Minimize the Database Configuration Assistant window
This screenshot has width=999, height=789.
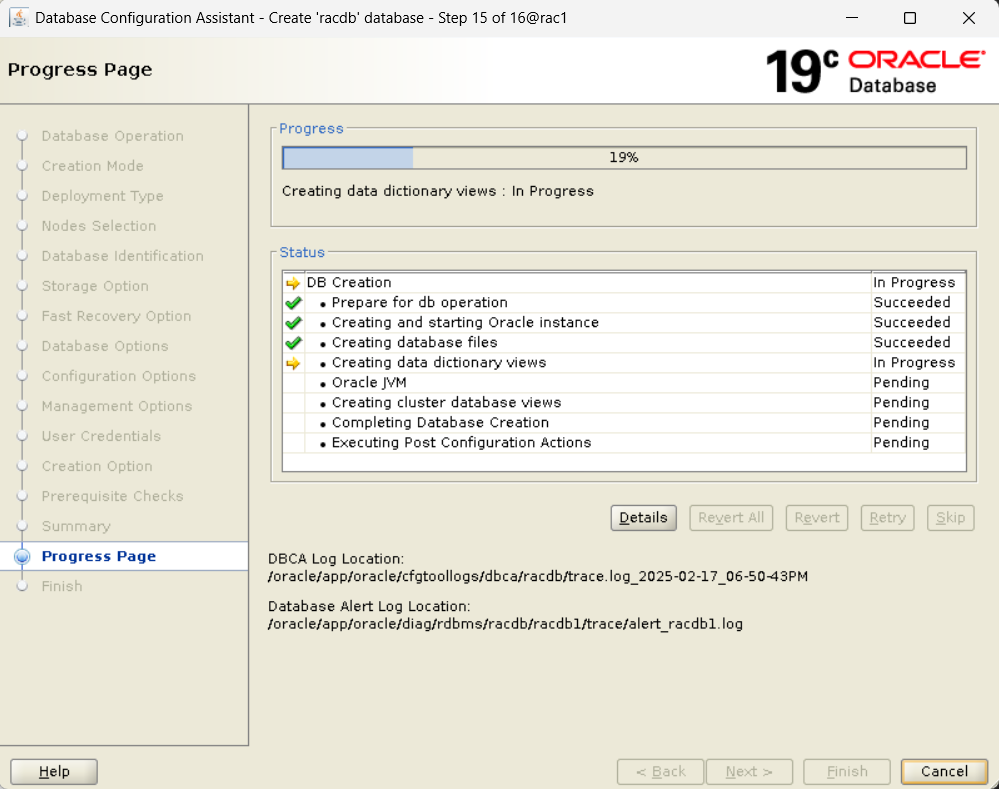point(852,18)
